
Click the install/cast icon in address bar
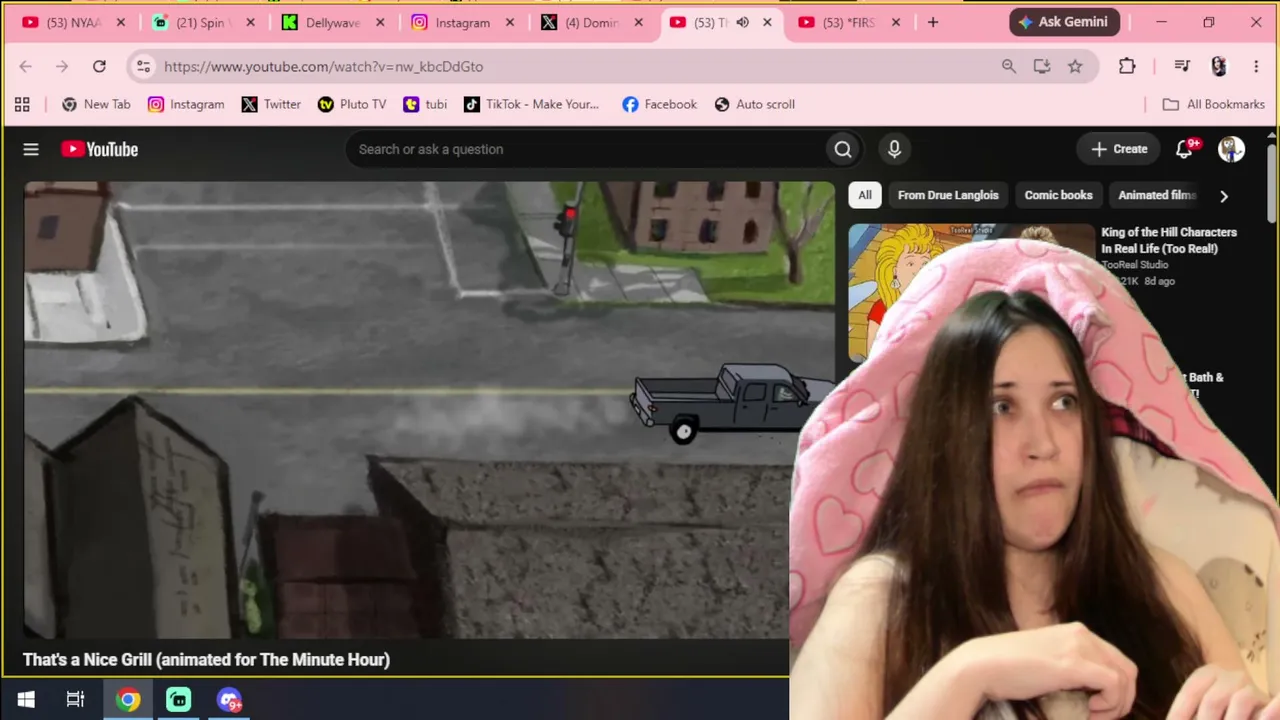tap(1042, 66)
